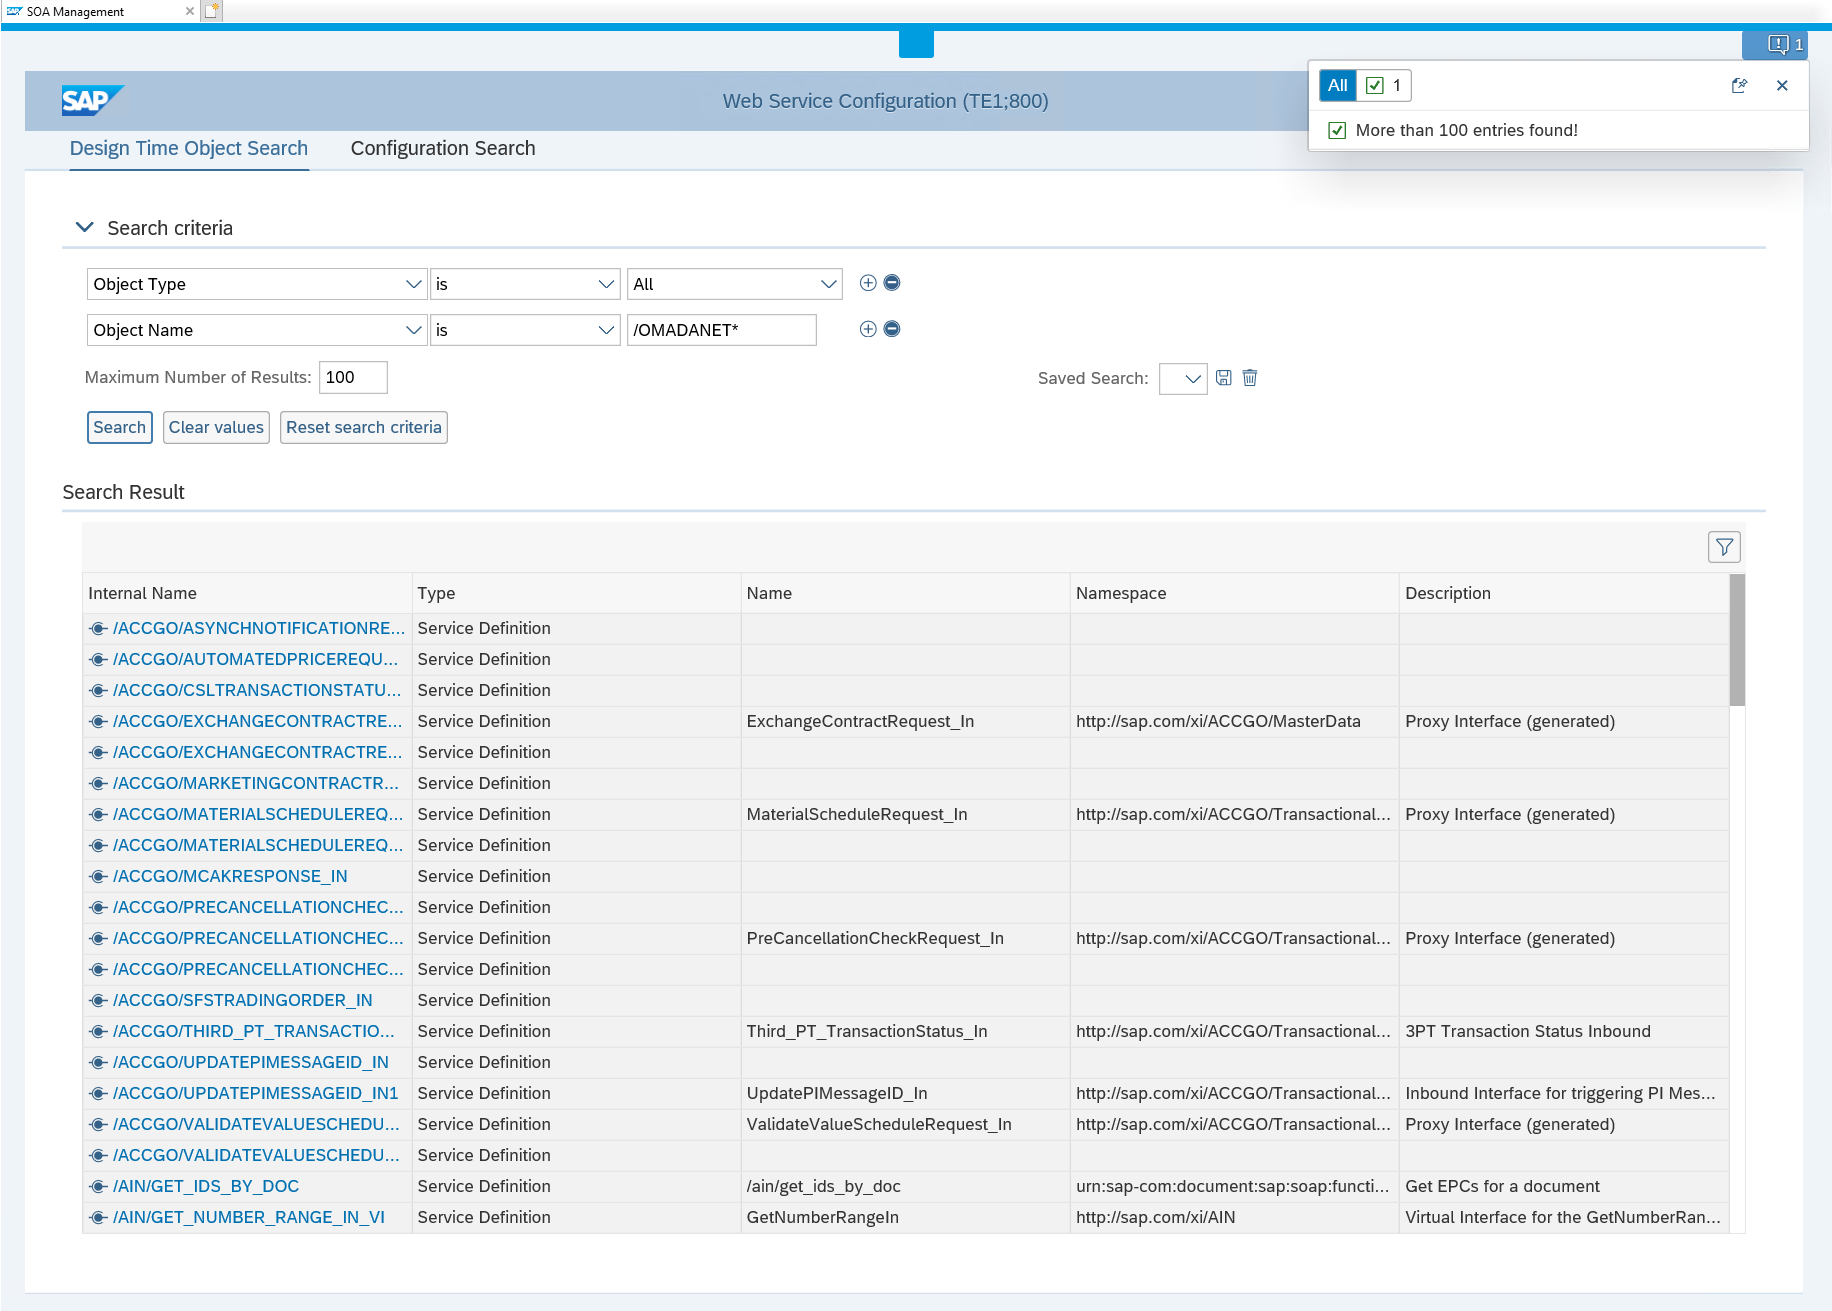Click the Namespace column header
This screenshot has width=1832, height=1311.
pyautogui.click(x=1234, y=593)
